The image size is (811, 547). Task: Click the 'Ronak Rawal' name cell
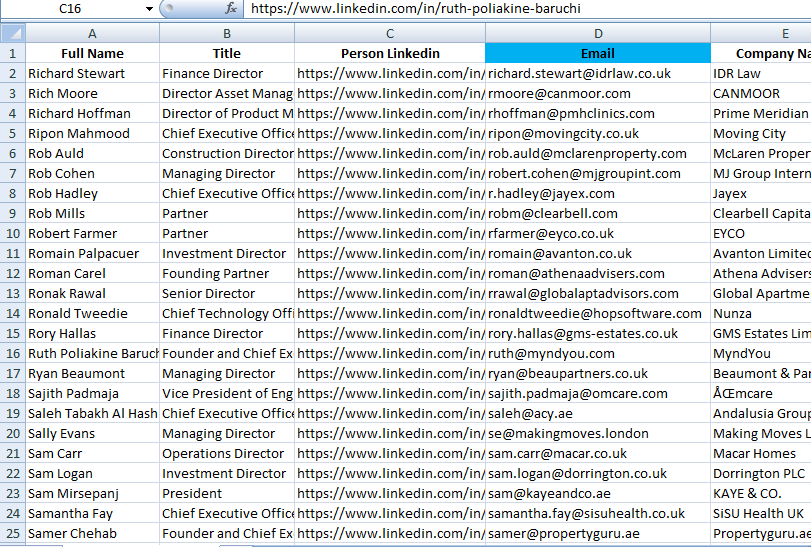[x=93, y=294]
